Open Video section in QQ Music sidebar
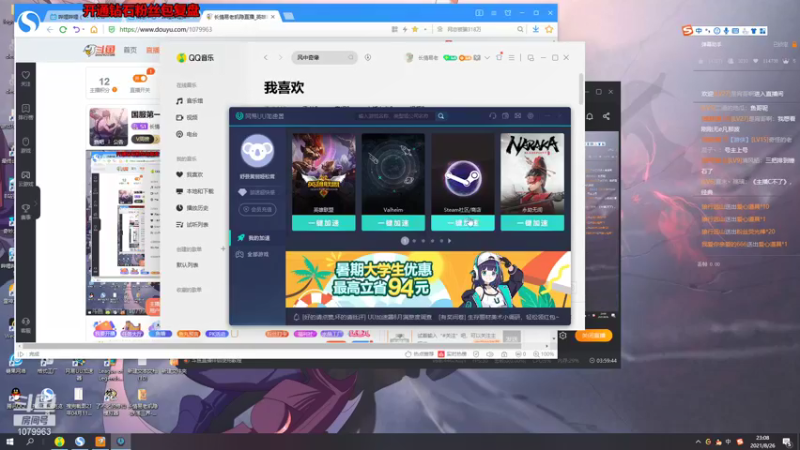This screenshot has height=450, width=800. pos(187,117)
